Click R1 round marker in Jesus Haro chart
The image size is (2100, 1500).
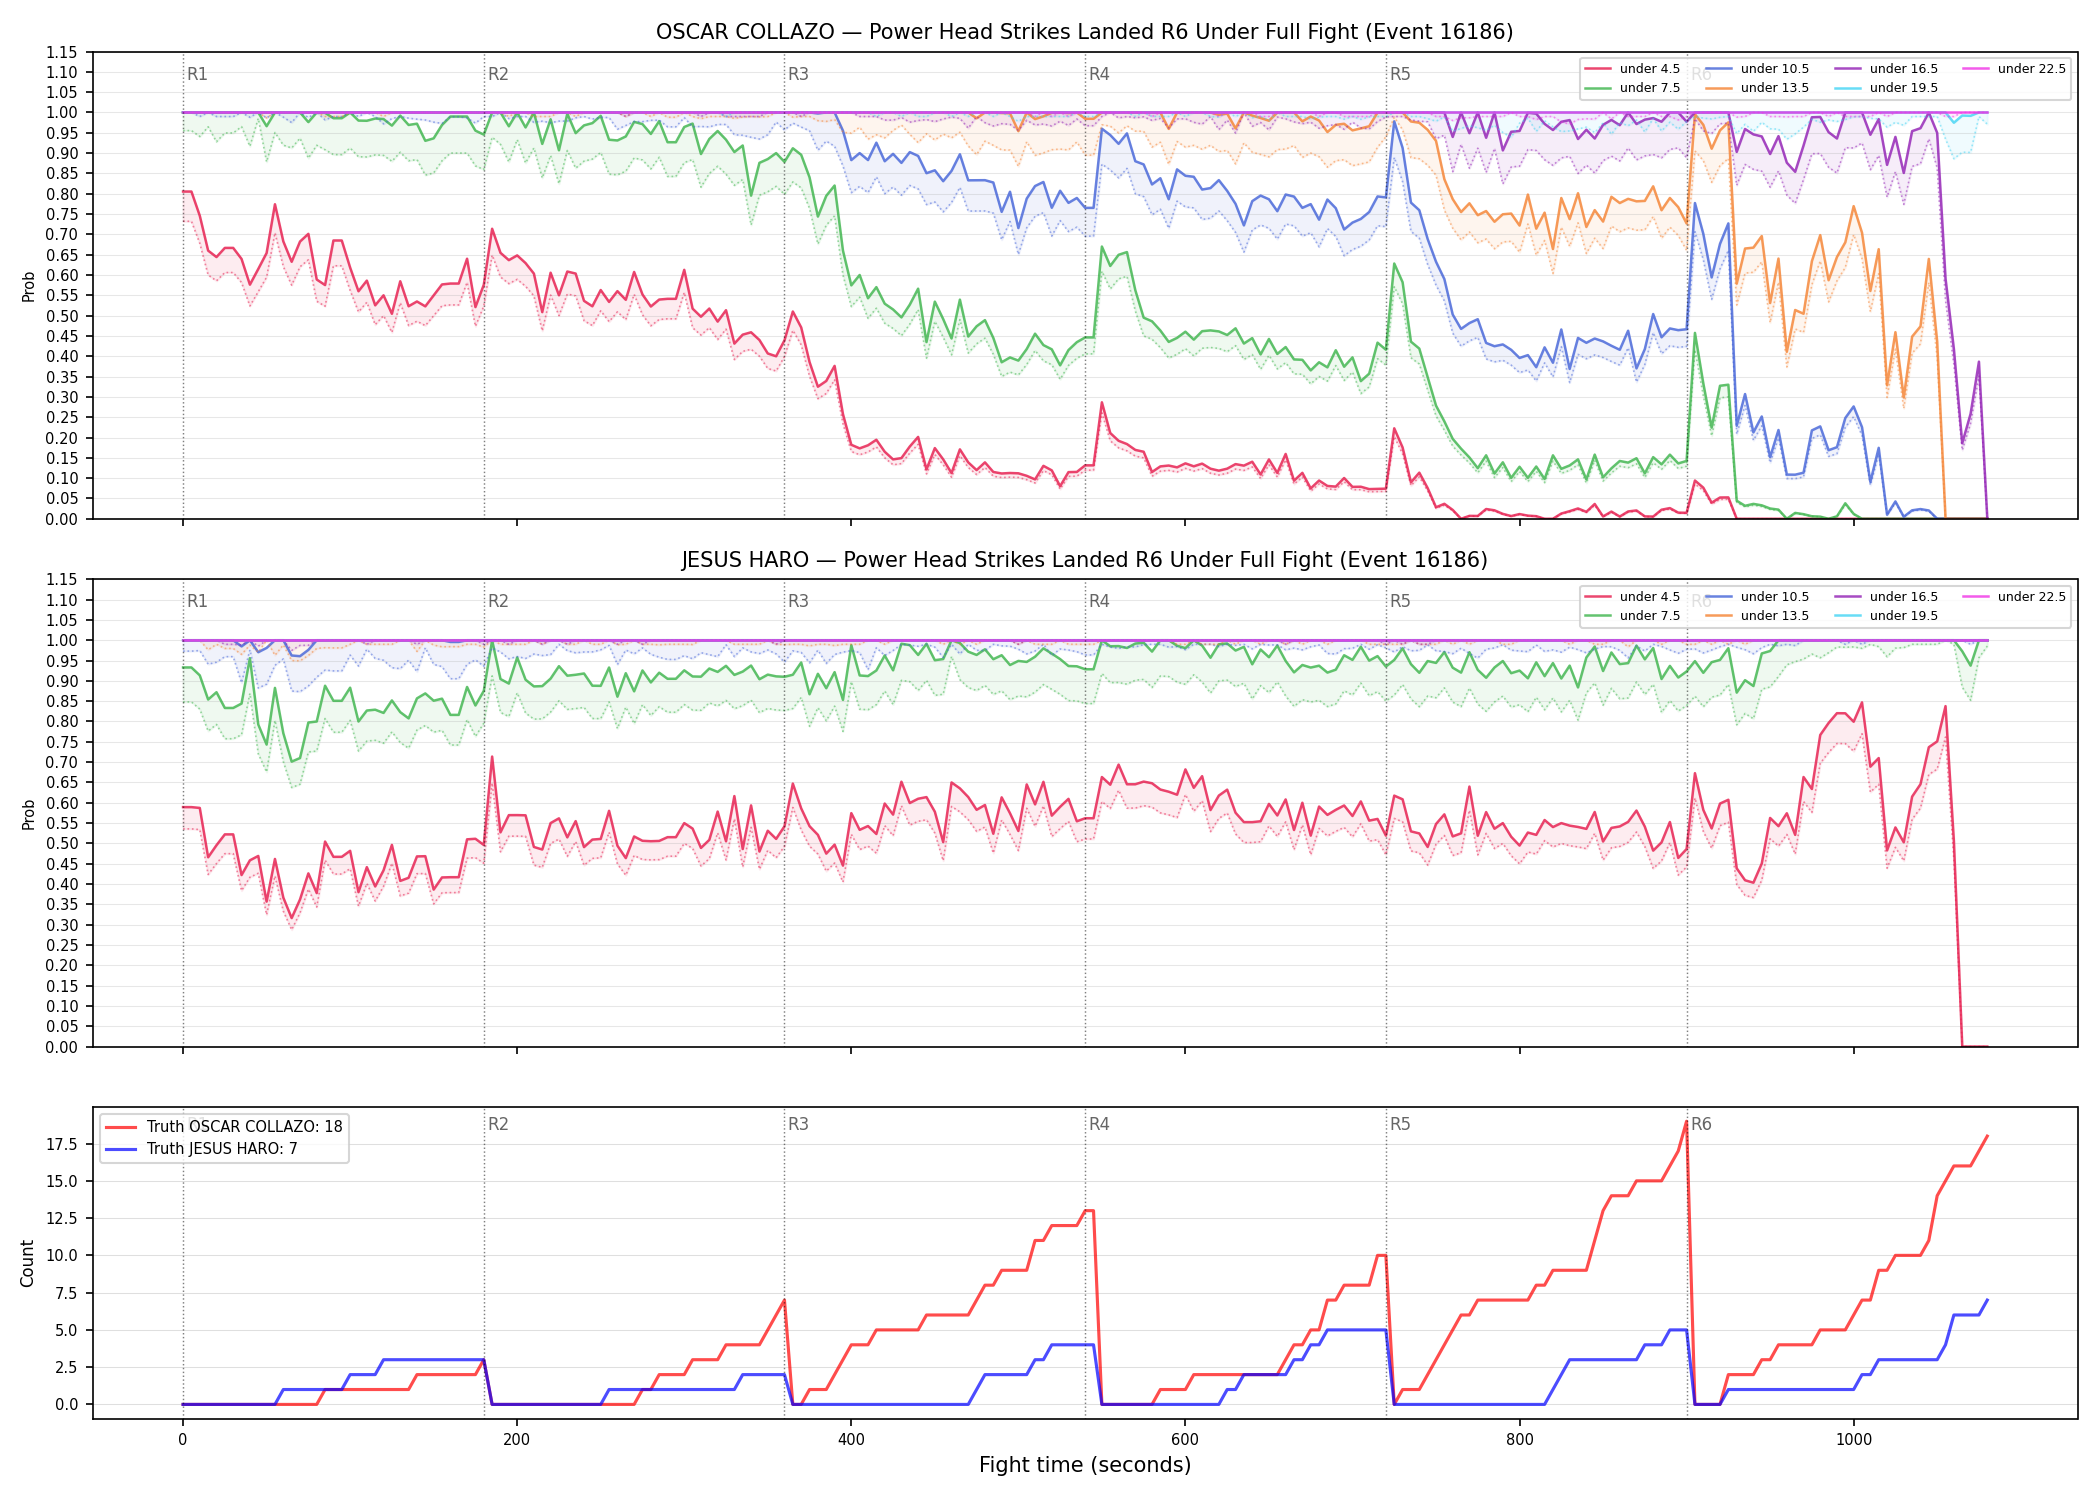tap(197, 601)
